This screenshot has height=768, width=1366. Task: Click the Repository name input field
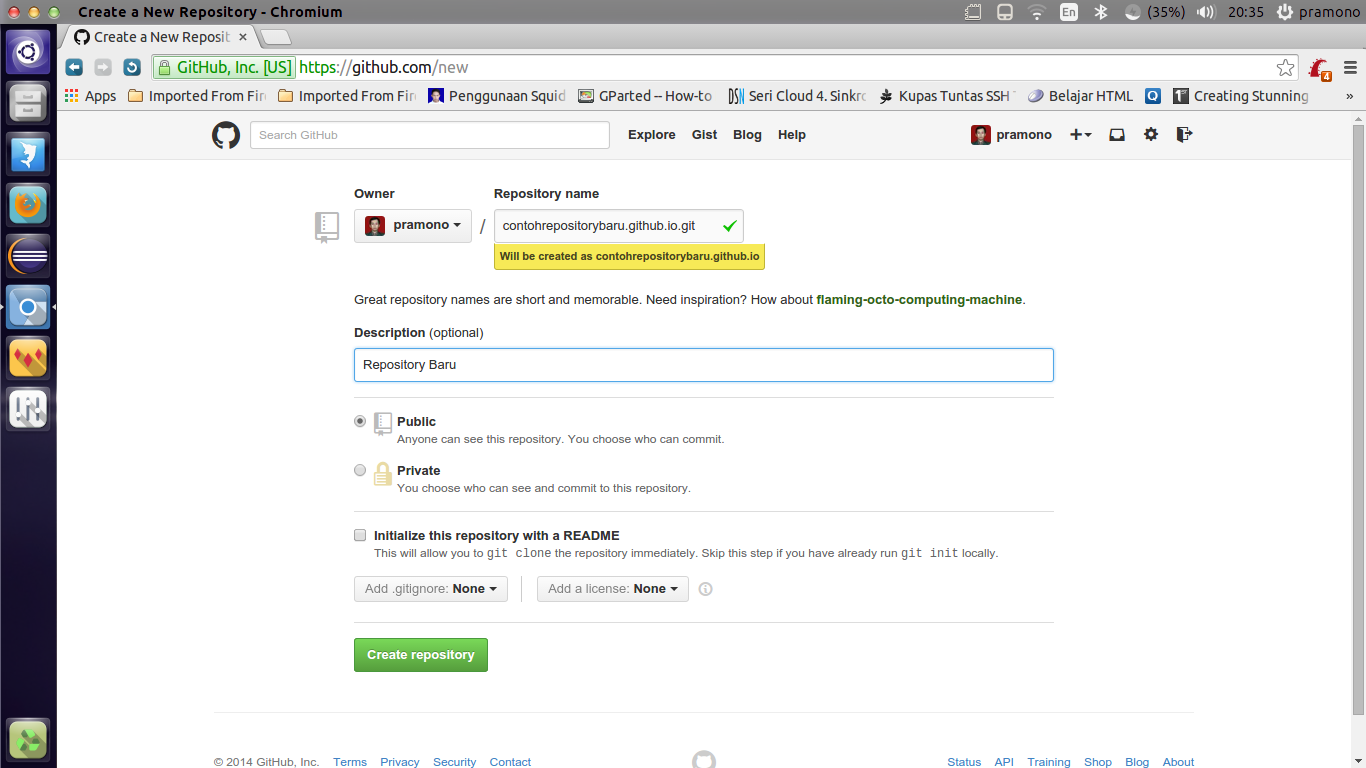click(x=618, y=226)
